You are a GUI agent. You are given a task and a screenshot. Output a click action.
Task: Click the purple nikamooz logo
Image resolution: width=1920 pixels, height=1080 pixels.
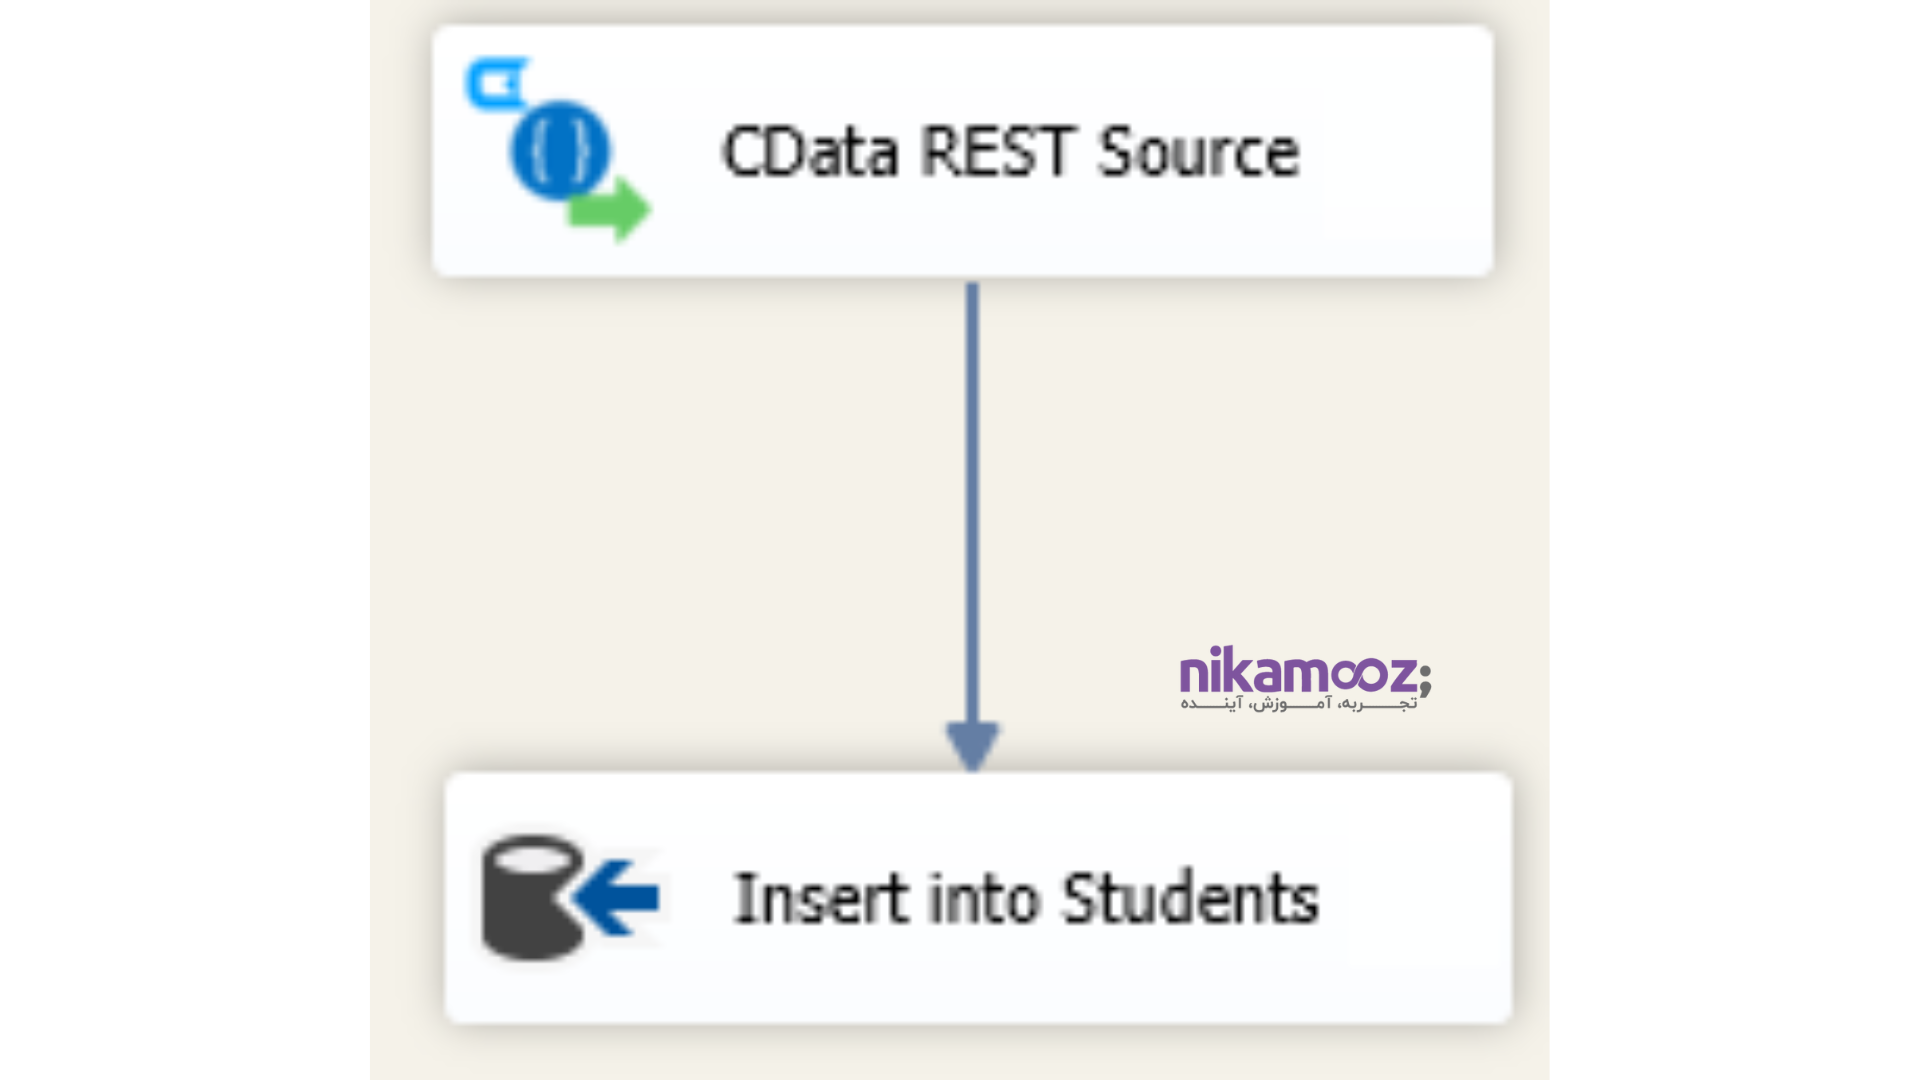pyautogui.click(x=1297, y=672)
